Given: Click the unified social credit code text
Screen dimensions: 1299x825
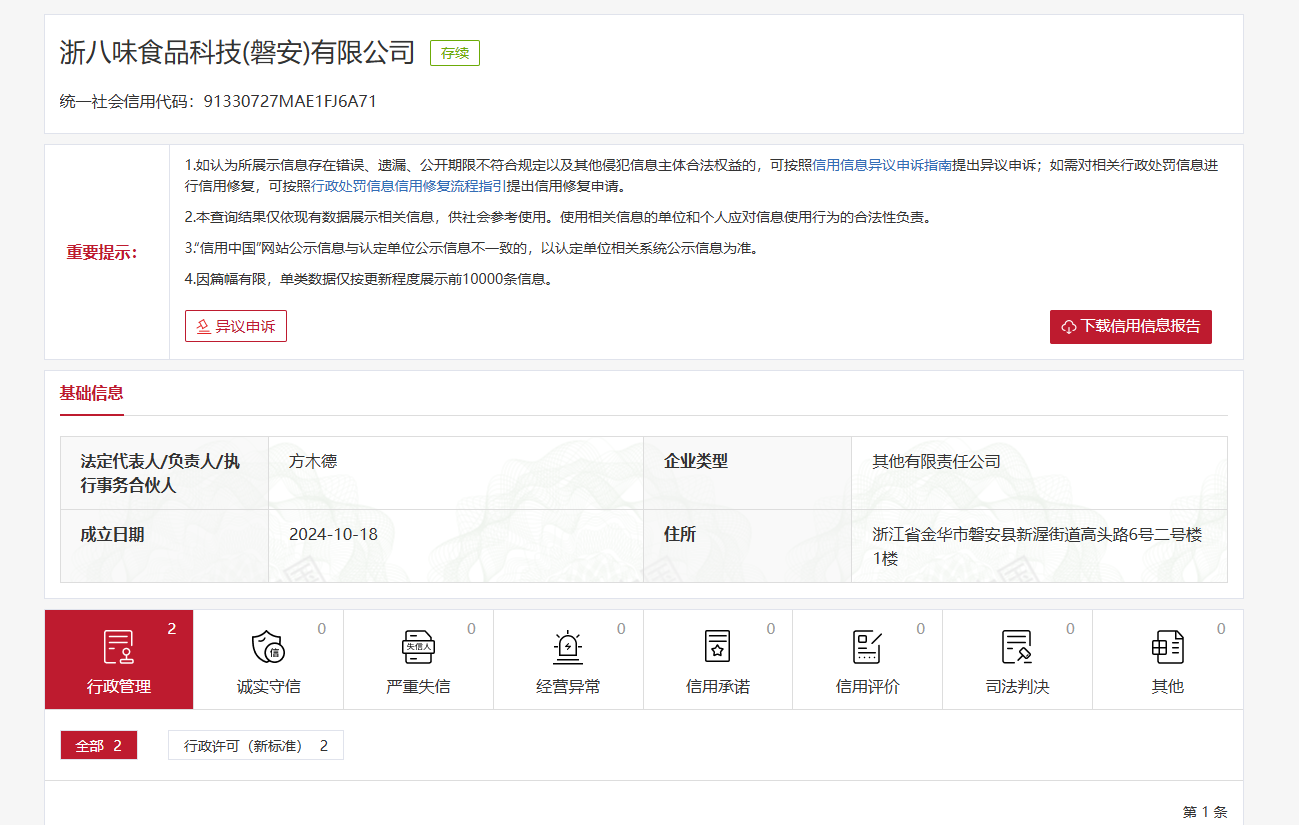Looking at the screenshot, I should pos(289,101).
